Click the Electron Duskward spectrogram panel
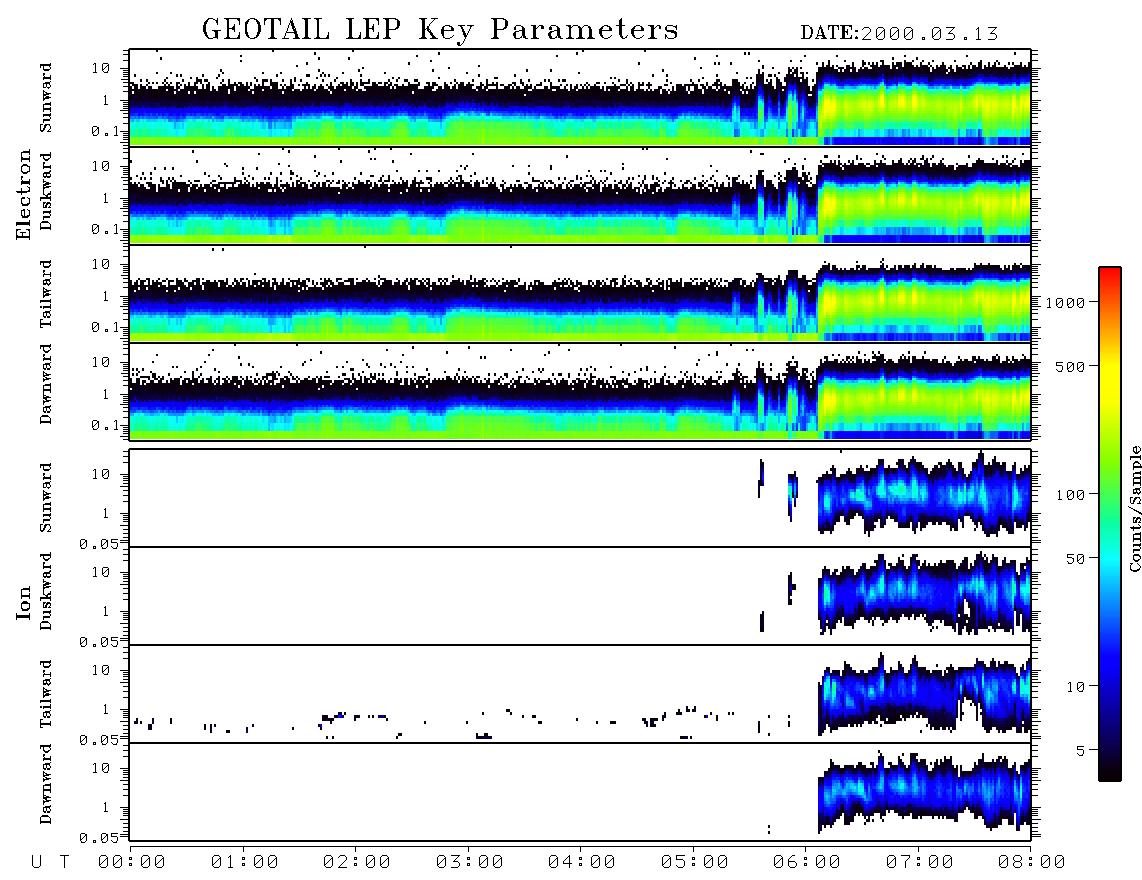The width and height of the screenshot is (1142, 880). point(580,195)
